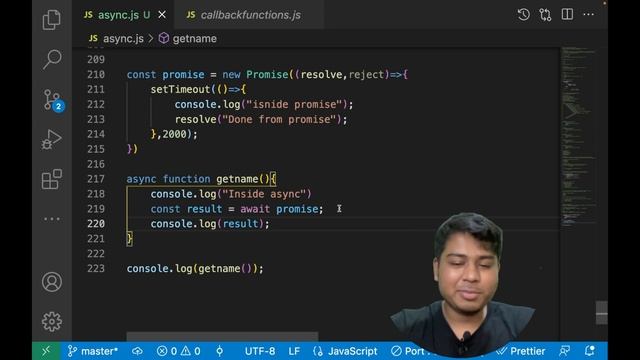This screenshot has height=360, width=640.
Task: Click the string "Inside async"
Action: (x=264, y=194)
